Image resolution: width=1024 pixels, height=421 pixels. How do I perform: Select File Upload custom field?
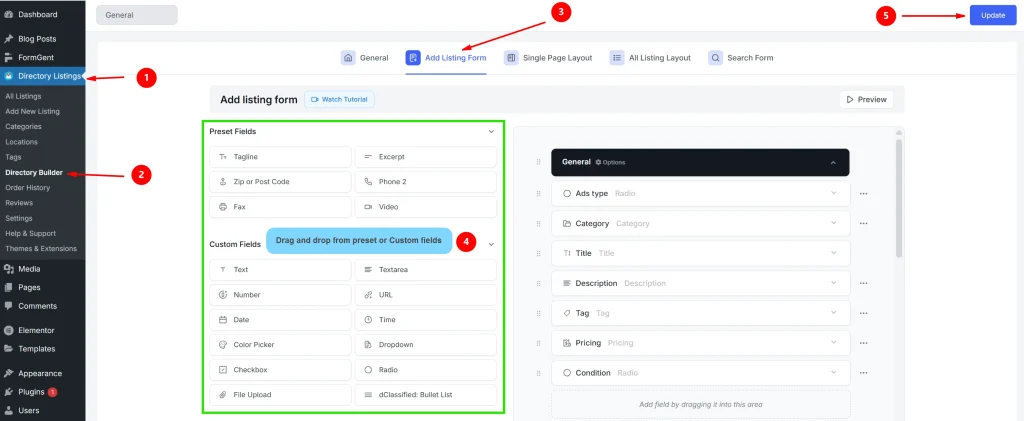coord(280,394)
